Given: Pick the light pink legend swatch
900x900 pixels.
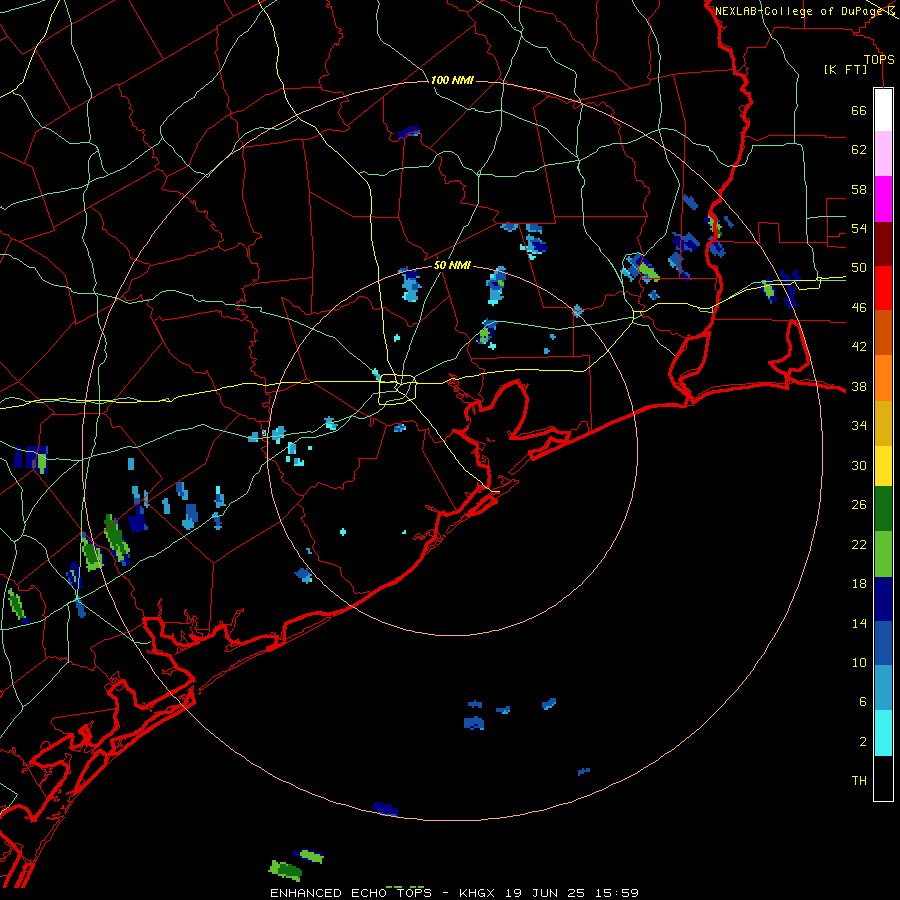Looking at the screenshot, I should (x=883, y=153).
